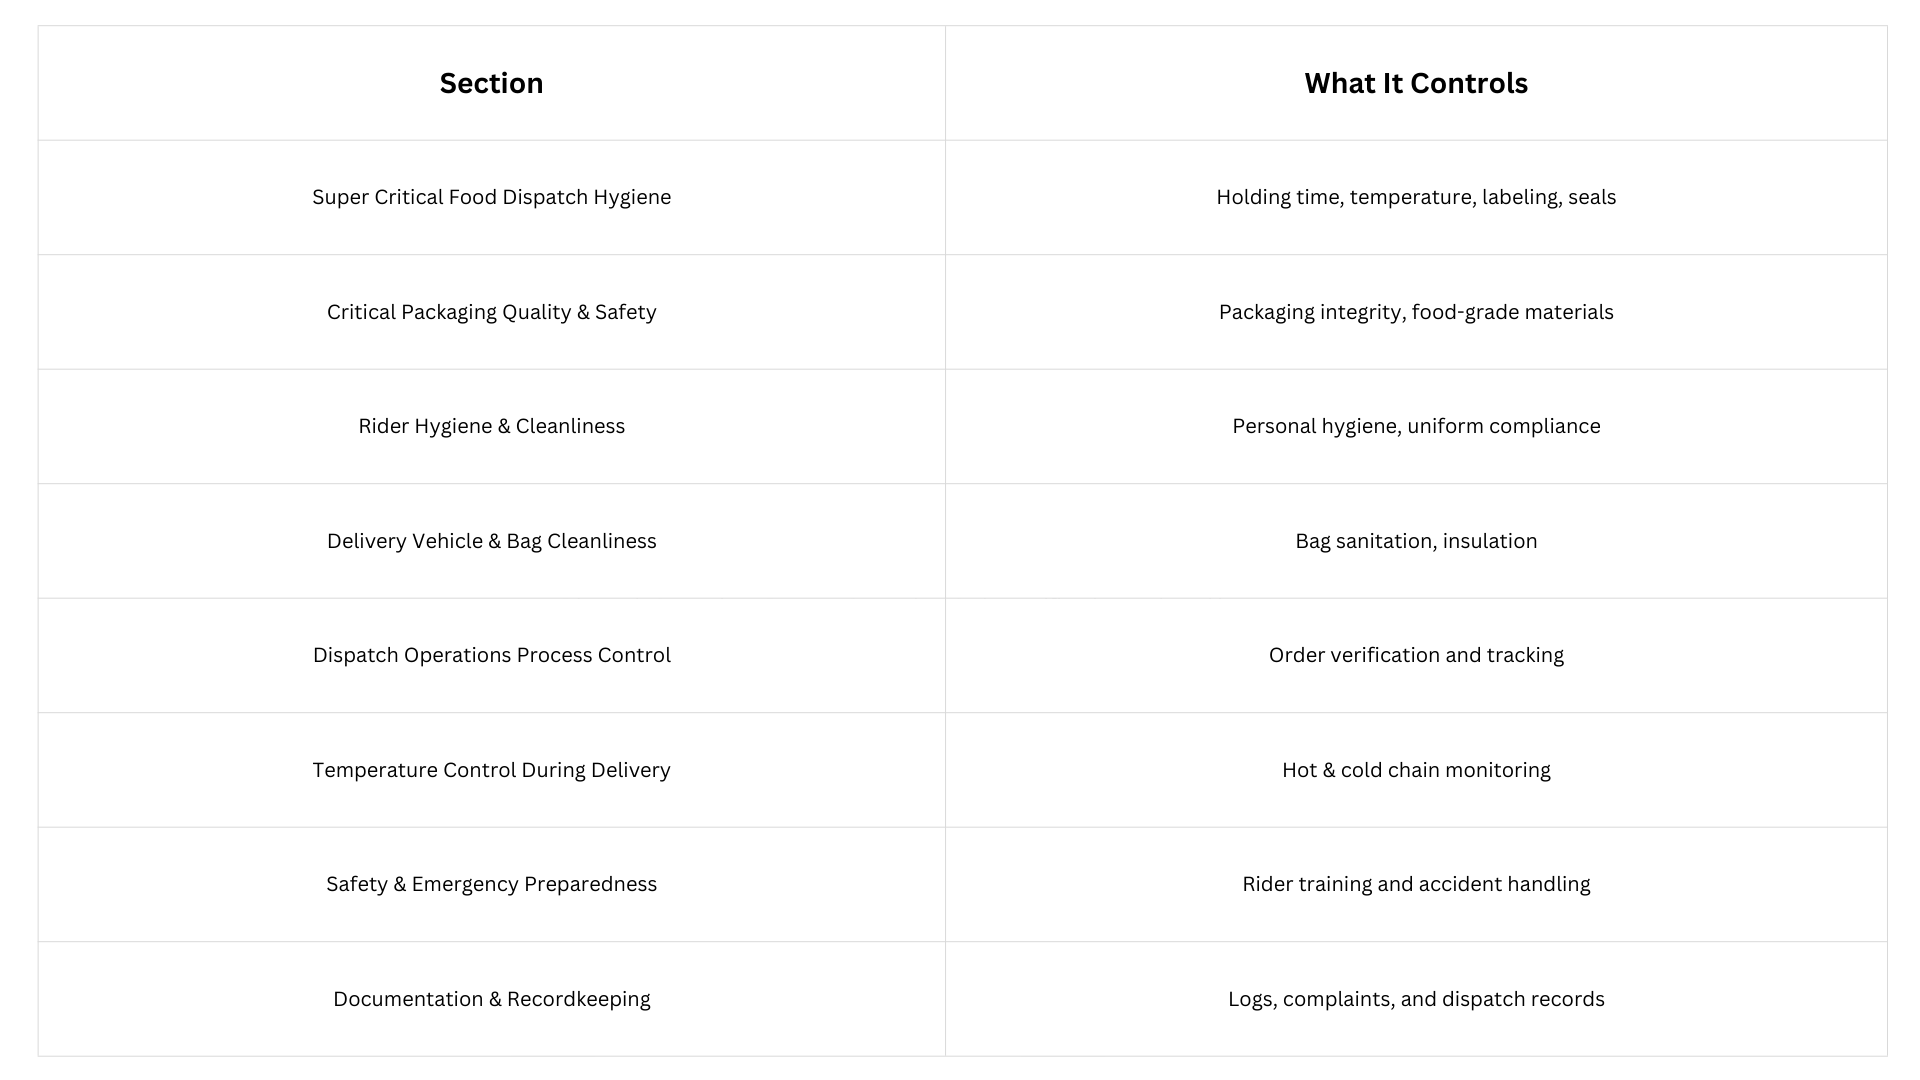The image size is (1920, 1080).
Task: Click the Rider Hygiene & Cleanliness cell
Action: point(491,426)
